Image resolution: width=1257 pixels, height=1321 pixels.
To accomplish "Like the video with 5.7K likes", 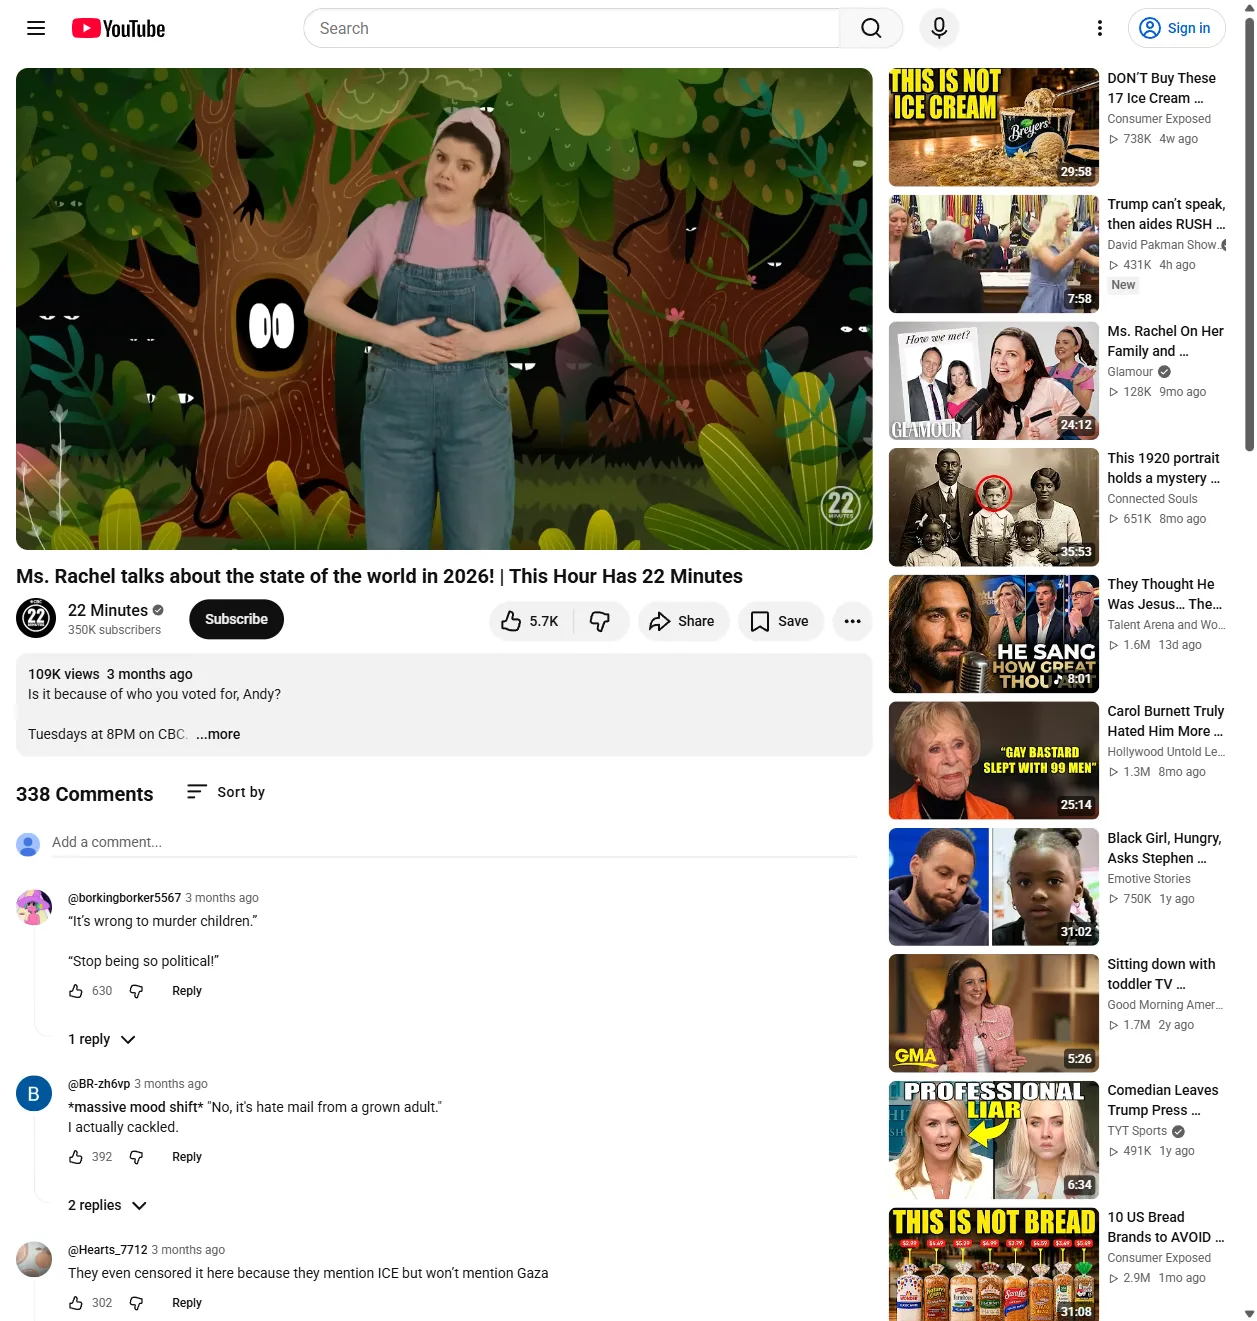I will tap(531, 621).
